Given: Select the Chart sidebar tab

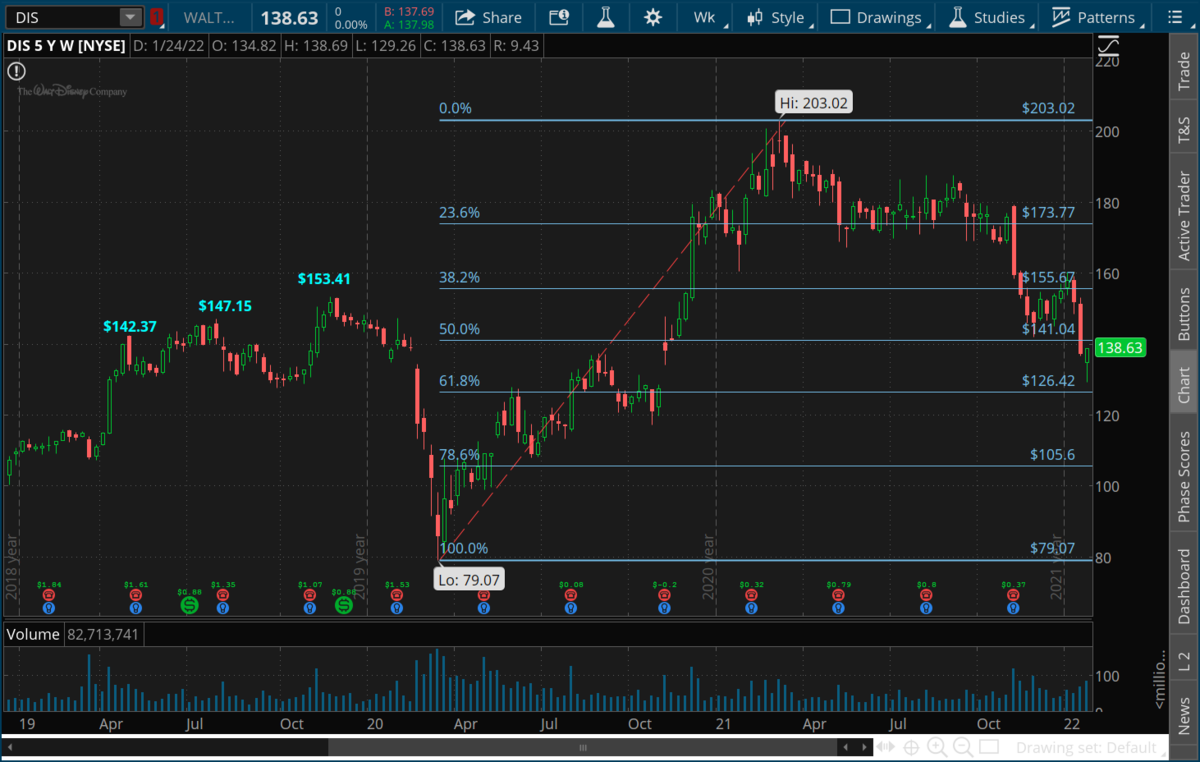Looking at the screenshot, I should 1185,384.
